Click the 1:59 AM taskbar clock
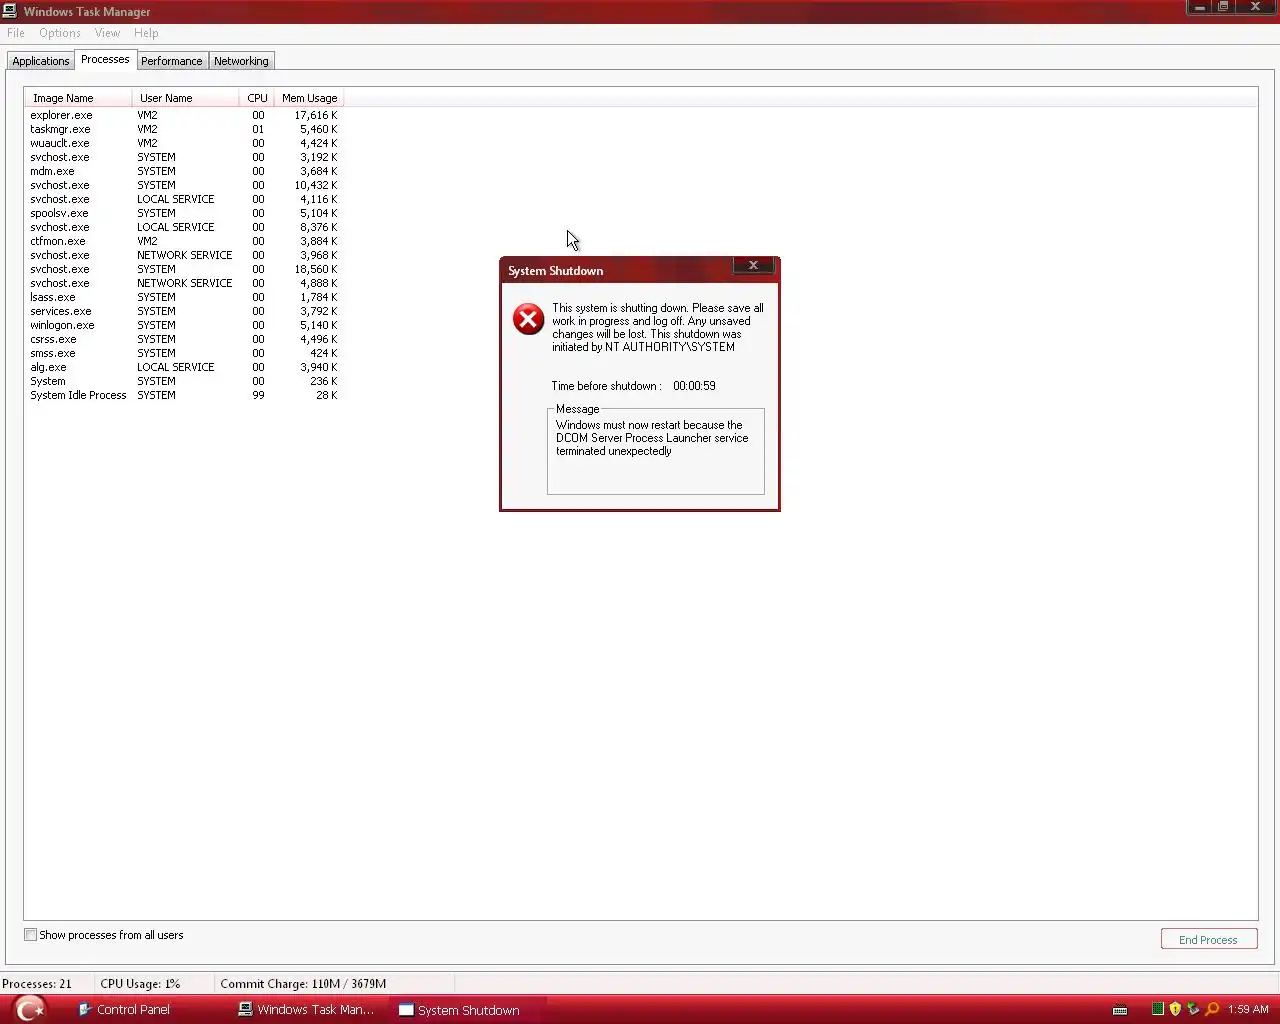Viewport: 1280px width, 1024px height. click(1248, 1009)
